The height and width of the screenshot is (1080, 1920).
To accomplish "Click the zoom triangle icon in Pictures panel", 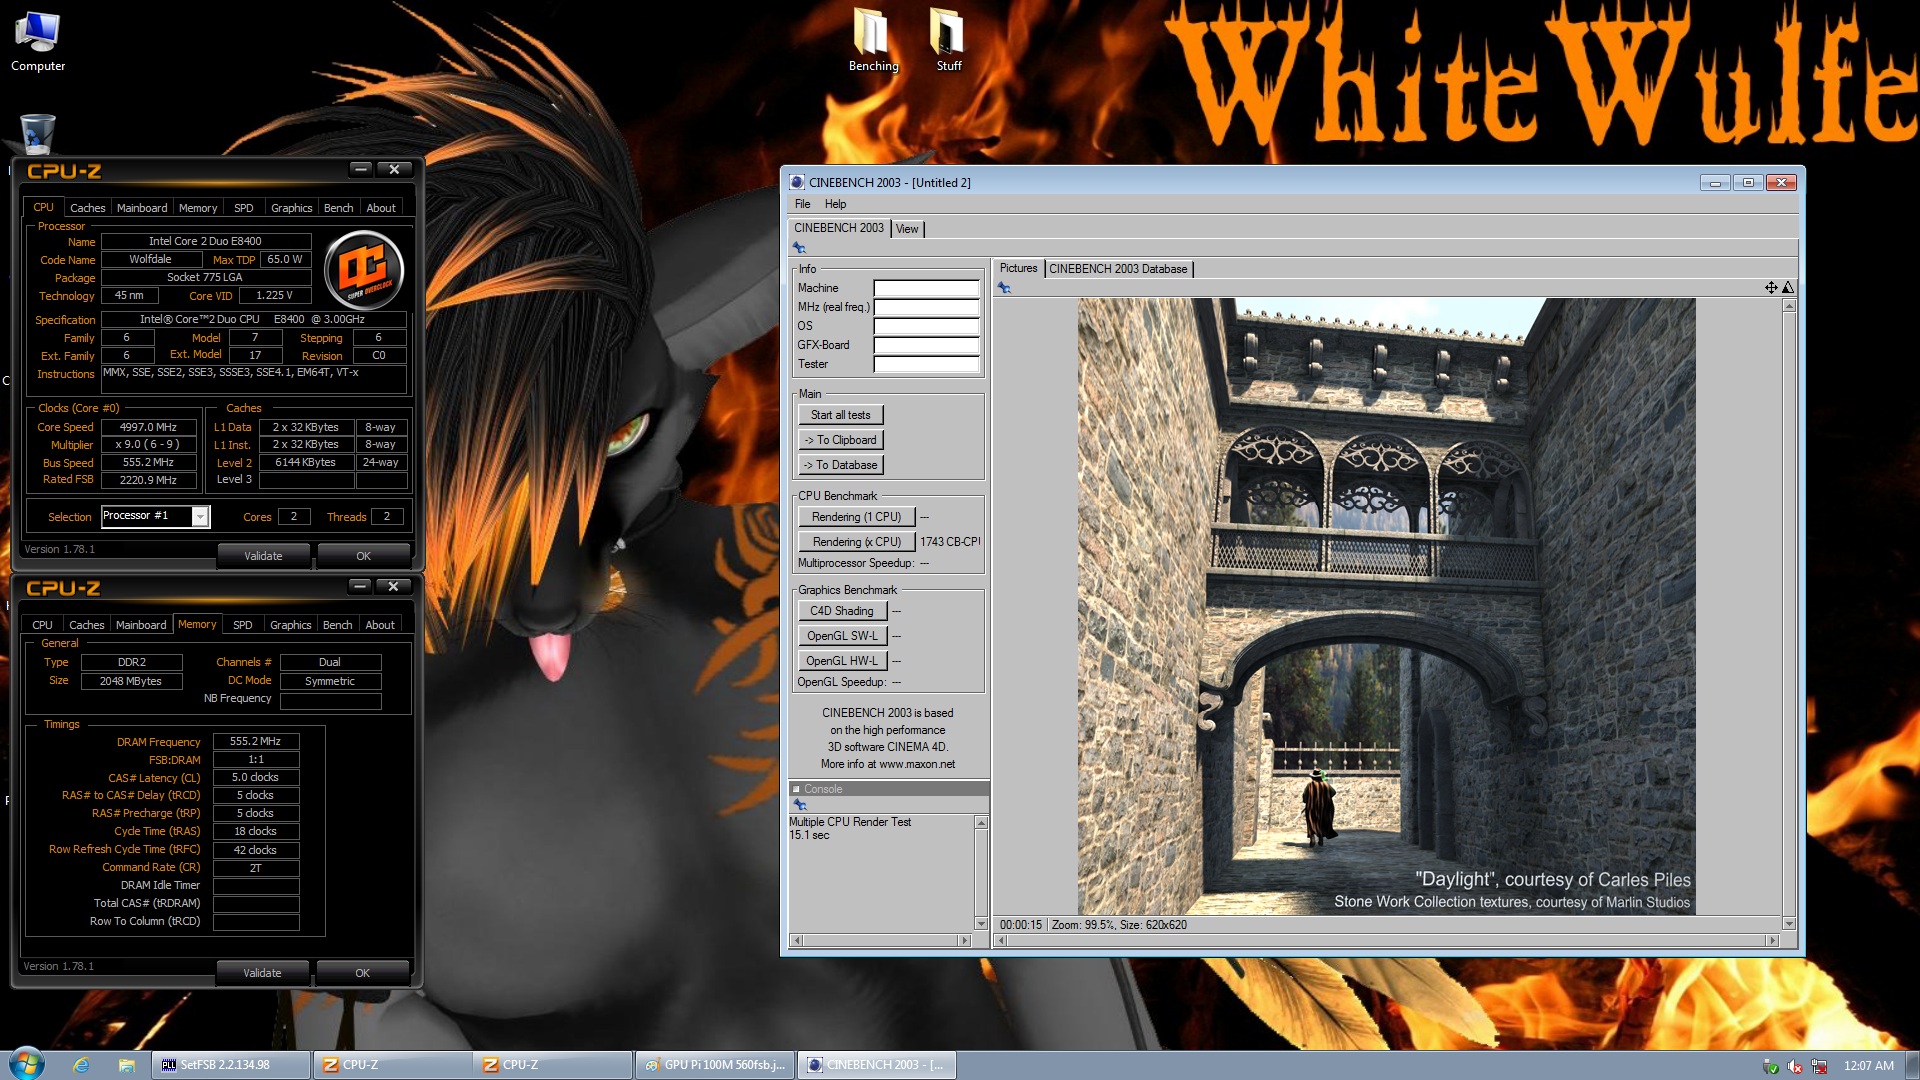I will pos(1788,288).
